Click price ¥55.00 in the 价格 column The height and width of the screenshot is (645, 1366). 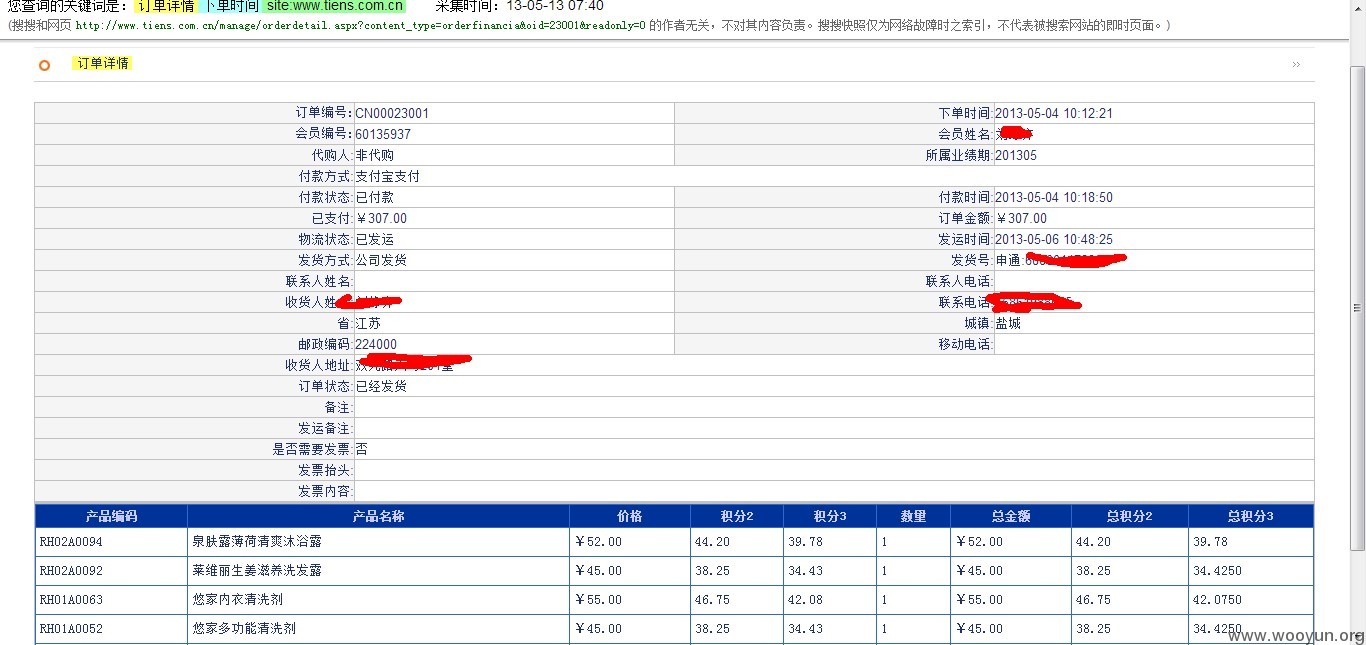[598, 600]
